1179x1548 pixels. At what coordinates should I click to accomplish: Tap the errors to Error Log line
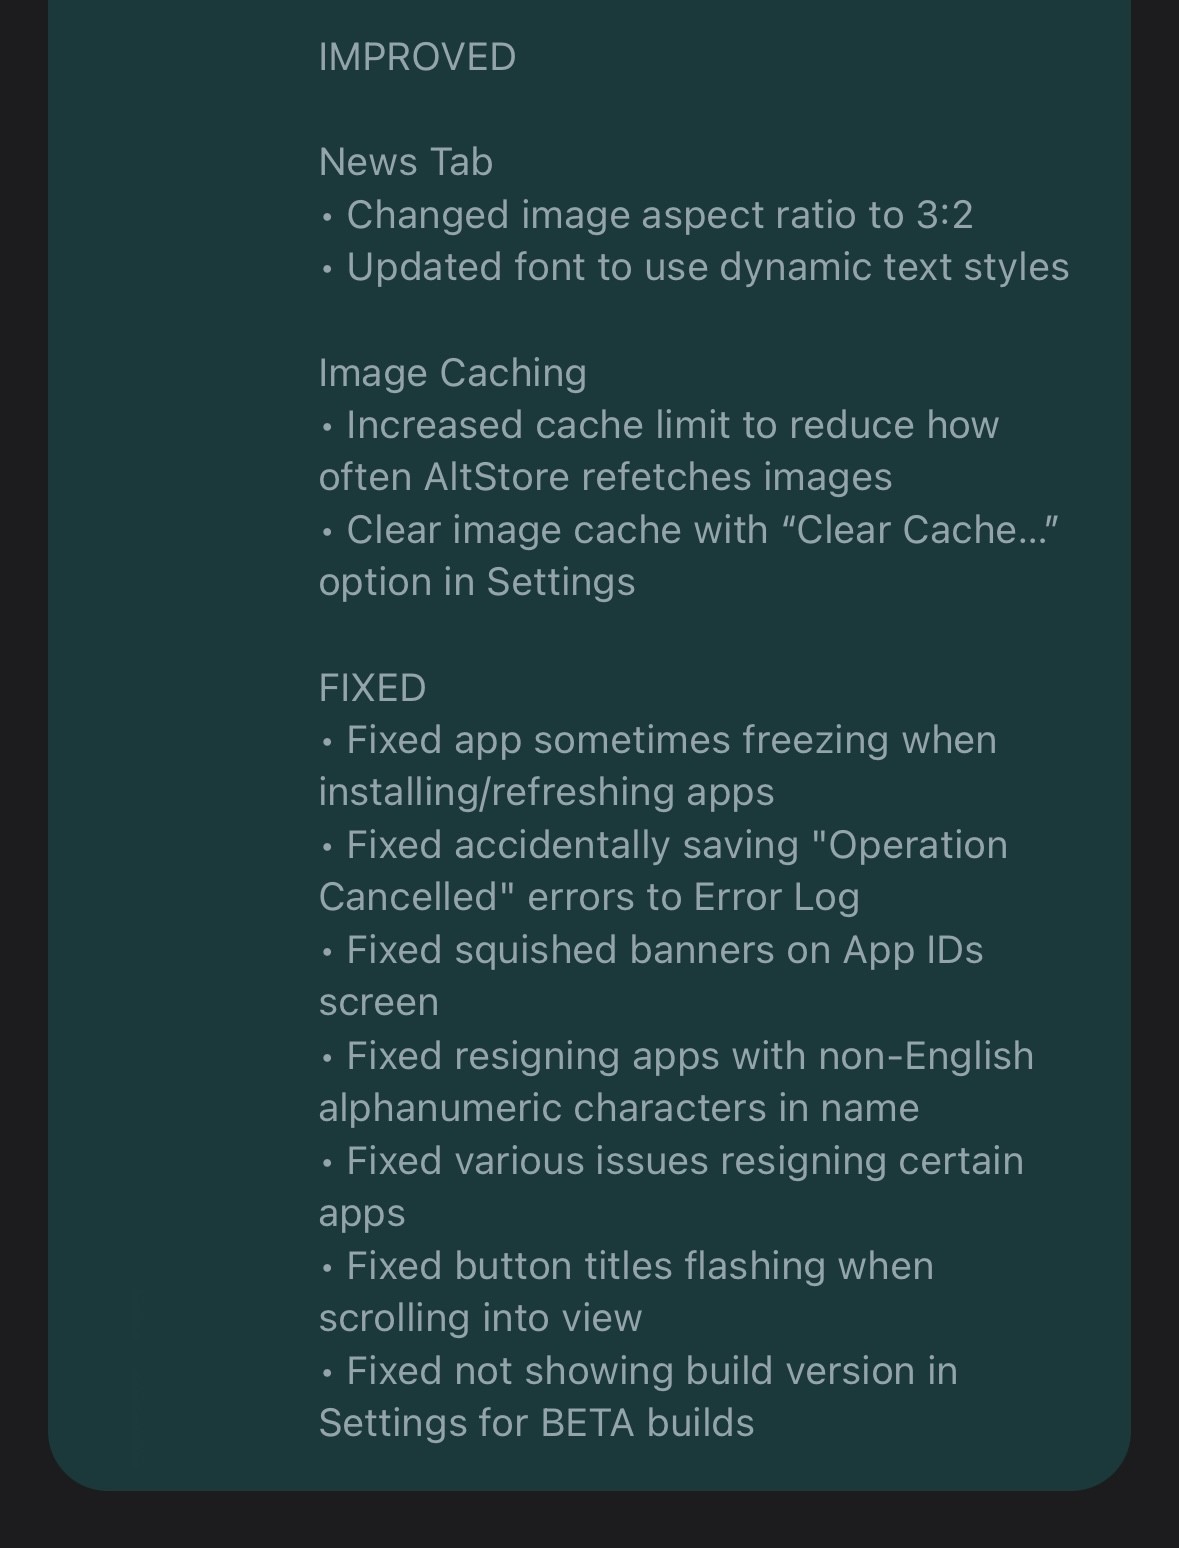(x=590, y=897)
